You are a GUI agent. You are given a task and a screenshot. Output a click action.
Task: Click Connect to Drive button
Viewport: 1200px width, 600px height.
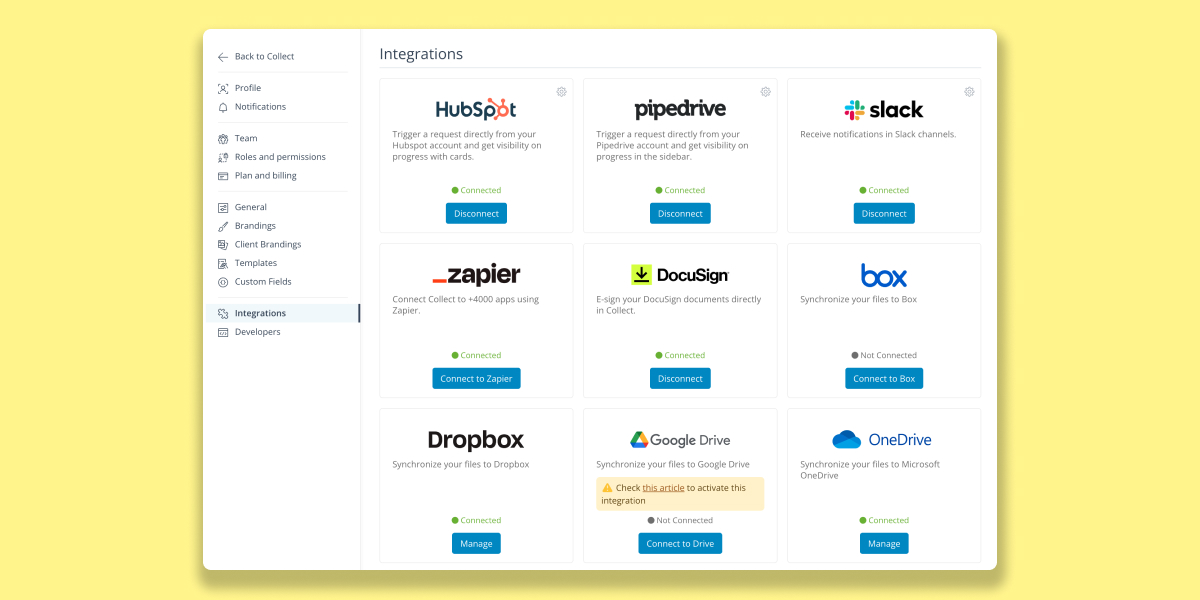[x=680, y=543]
